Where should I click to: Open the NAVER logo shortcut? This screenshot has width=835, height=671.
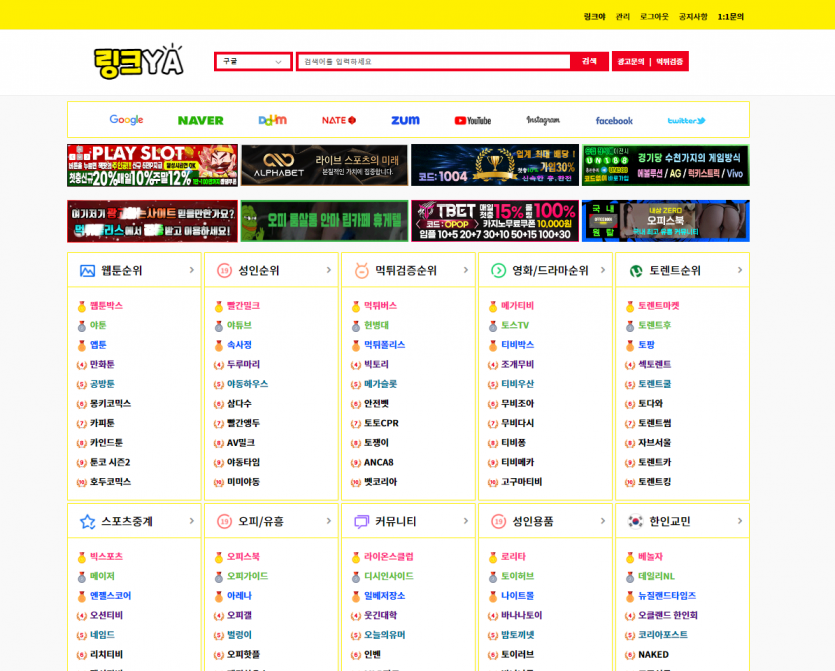click(200, 120)
